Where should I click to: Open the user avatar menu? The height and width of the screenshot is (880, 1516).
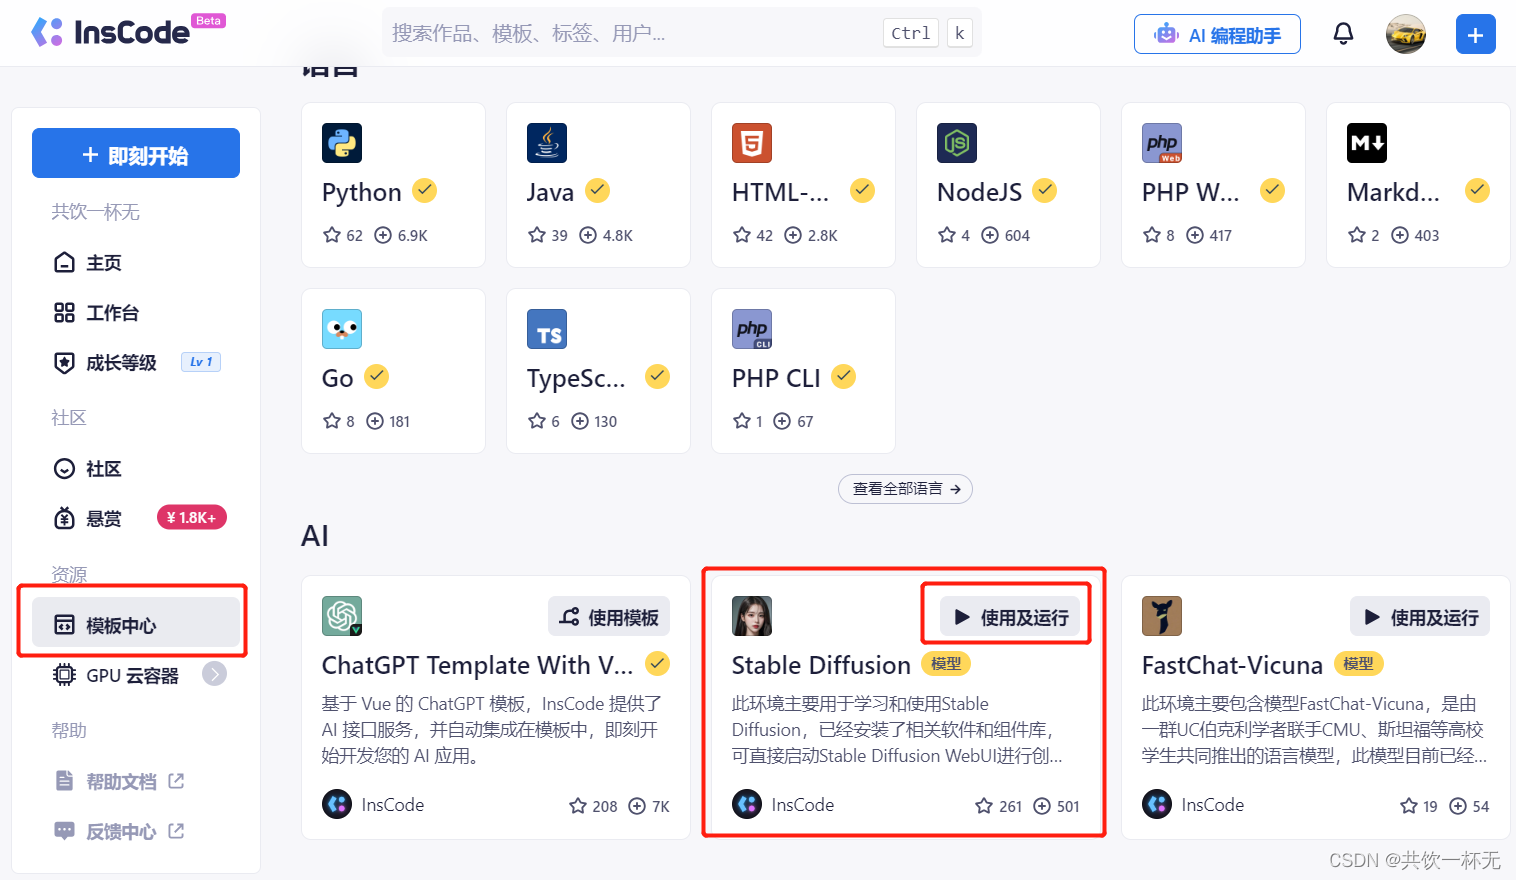(1405, 34)
